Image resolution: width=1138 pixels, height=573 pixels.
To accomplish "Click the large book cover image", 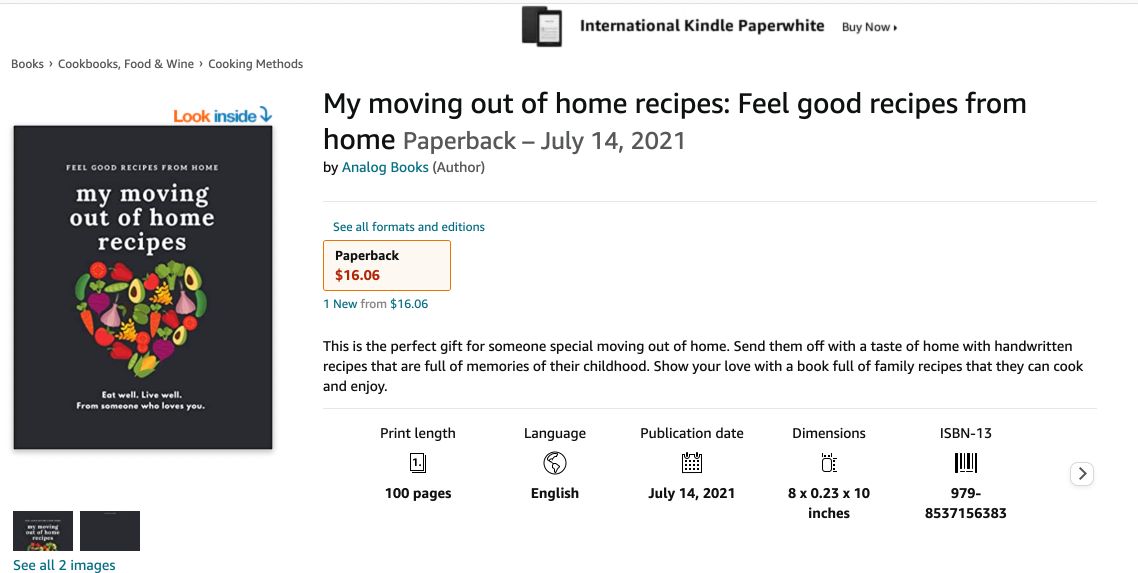I will click(142, 287).
